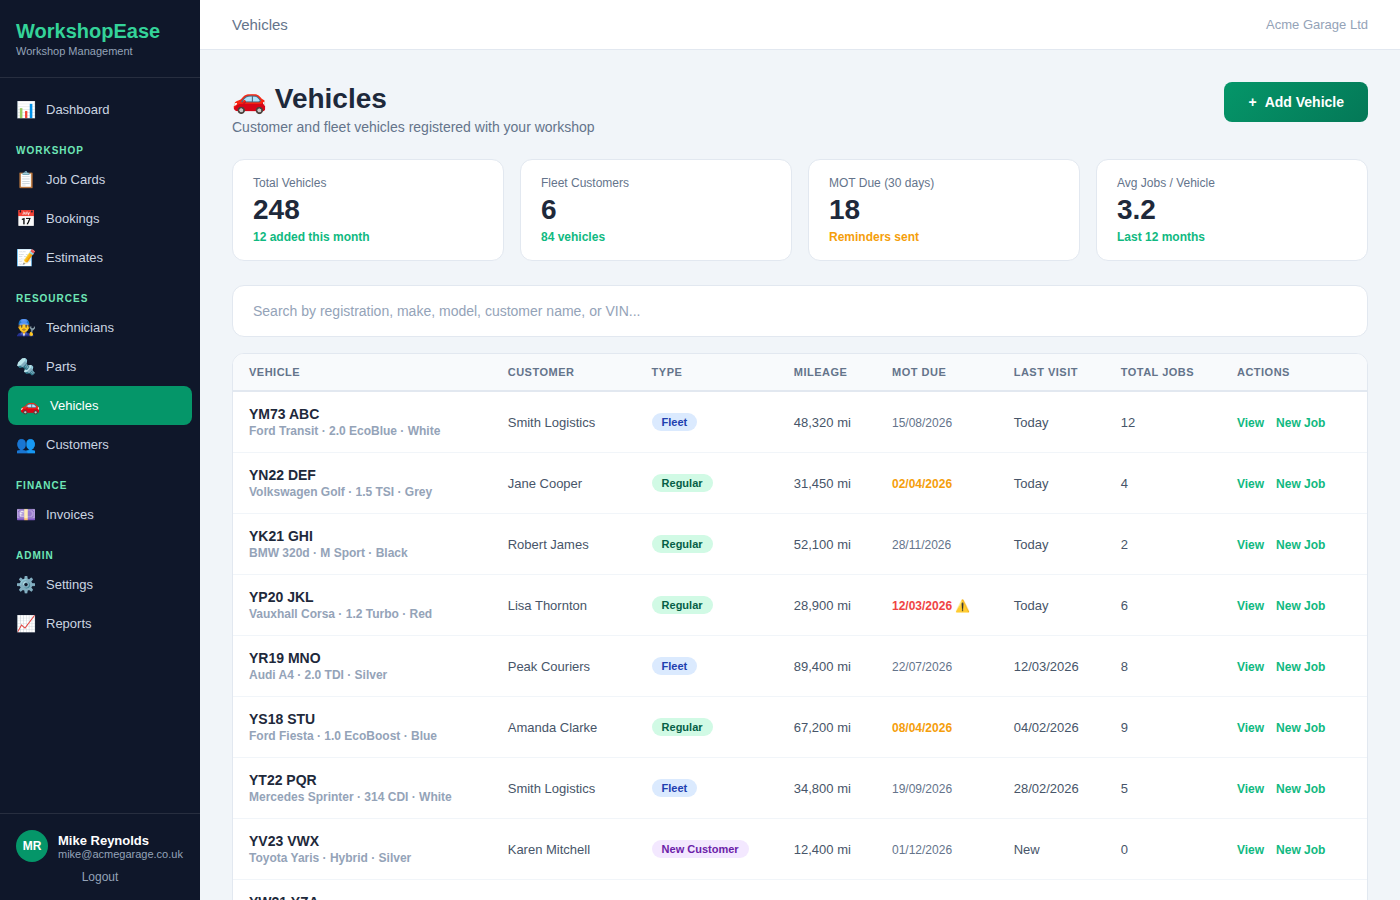Screen dimensions: 1400x900
Task: Click Logout at the bottom sidebar
Action: click(x=99, y=876)
